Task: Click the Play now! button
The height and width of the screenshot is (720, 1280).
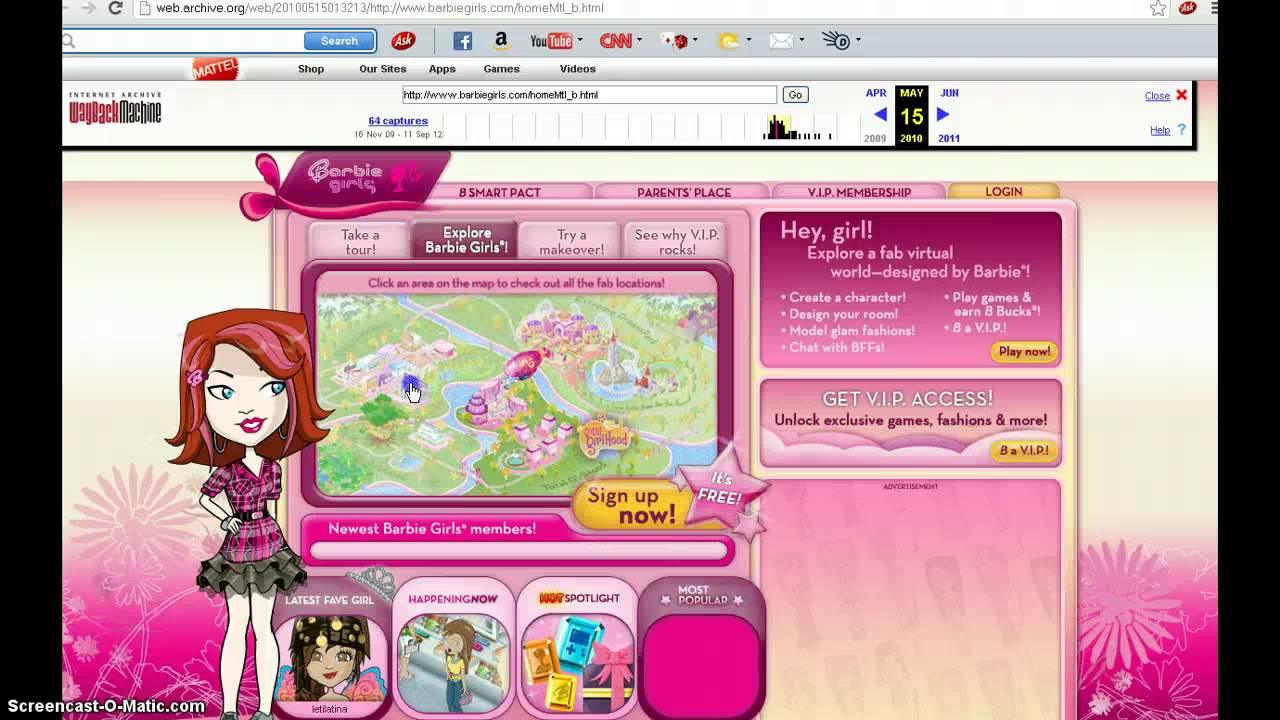Action: tap(1025, 352)
